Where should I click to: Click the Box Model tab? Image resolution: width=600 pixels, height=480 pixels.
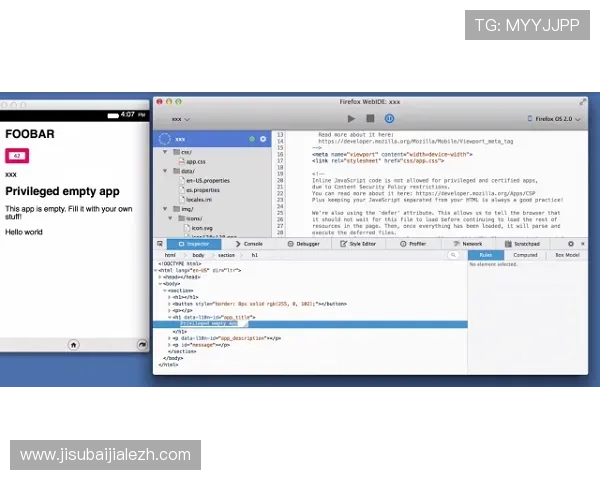point(567,255)
